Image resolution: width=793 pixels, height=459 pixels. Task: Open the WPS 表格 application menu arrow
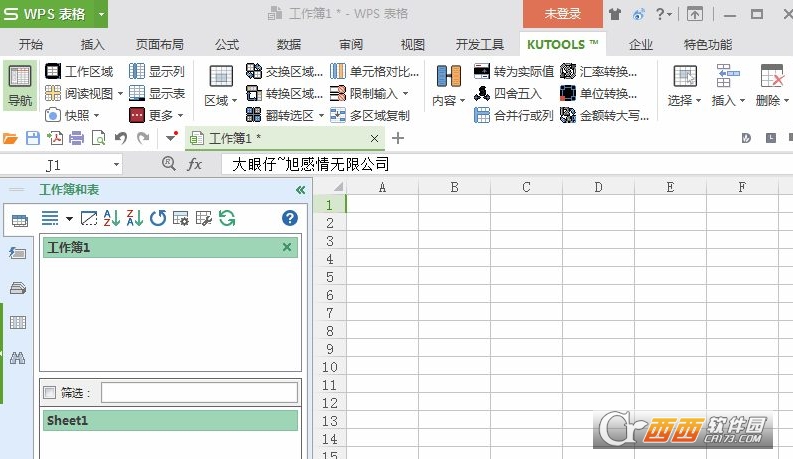(x=101, y=14)
